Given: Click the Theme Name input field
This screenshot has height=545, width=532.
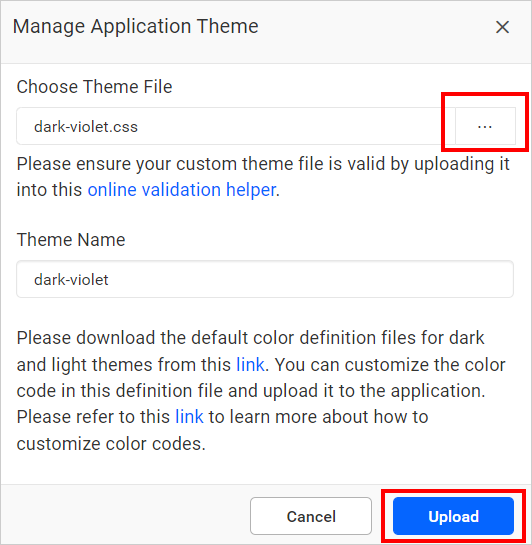Looking at the screenshot, I should [x=265, y=279].
